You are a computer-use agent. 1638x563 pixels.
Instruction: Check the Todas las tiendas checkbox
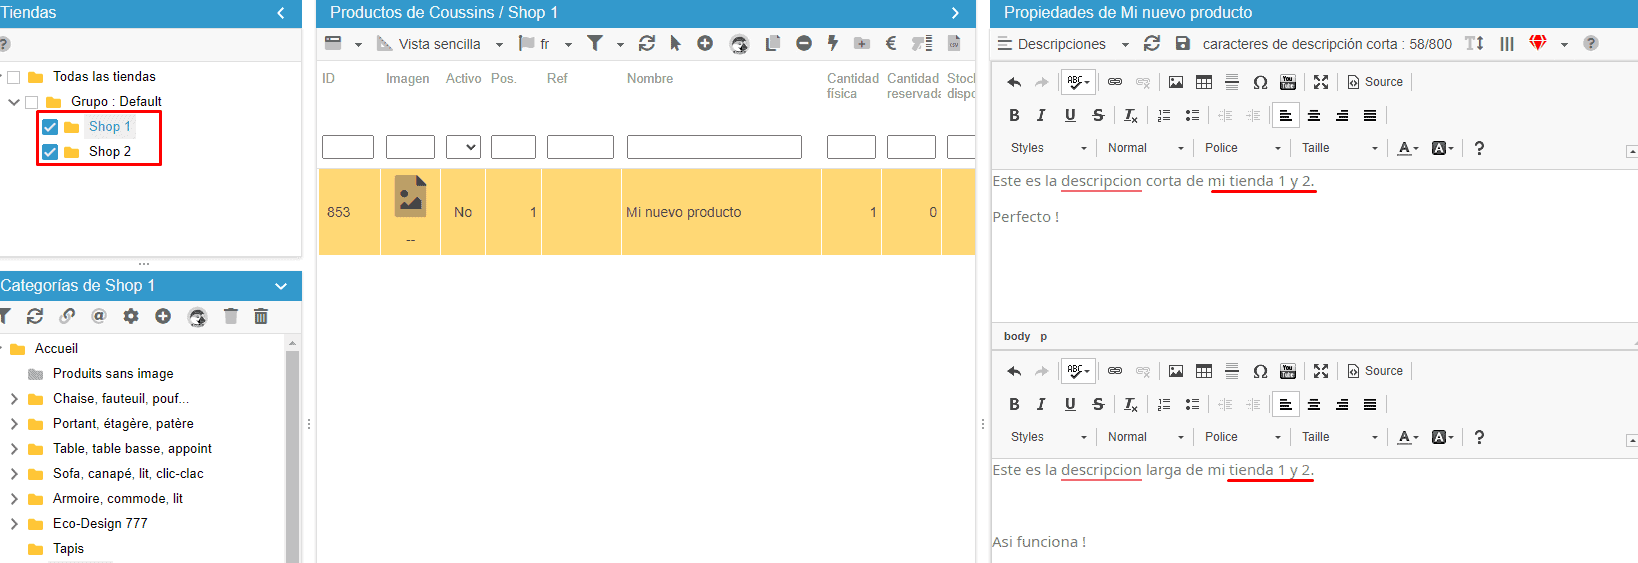tap(14, 77)
